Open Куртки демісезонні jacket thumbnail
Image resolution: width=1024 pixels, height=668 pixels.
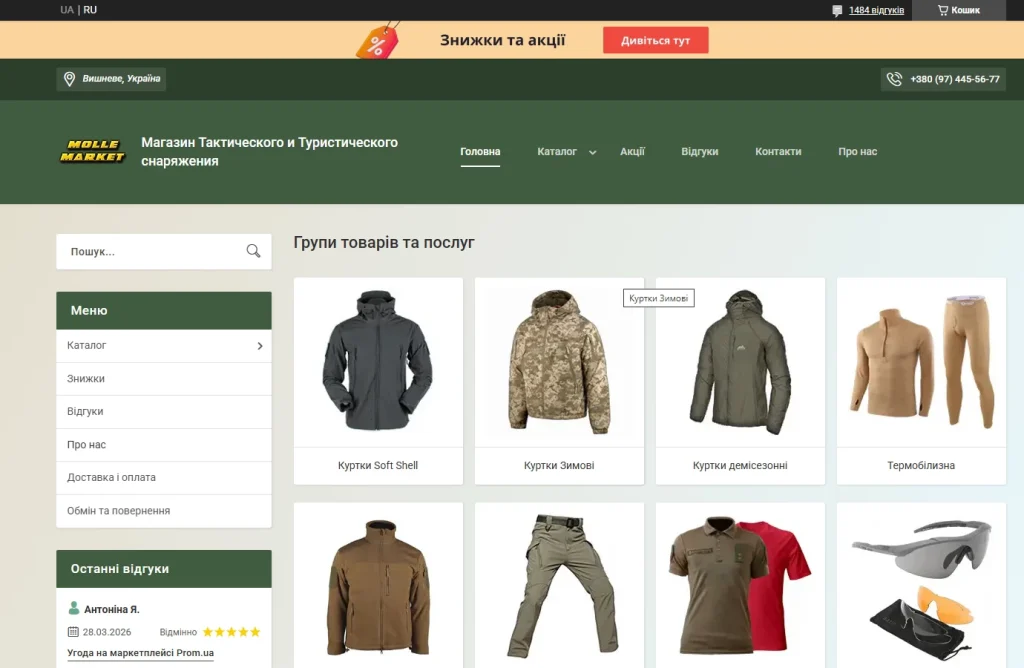pyautogui.click(x=740, y=361)
